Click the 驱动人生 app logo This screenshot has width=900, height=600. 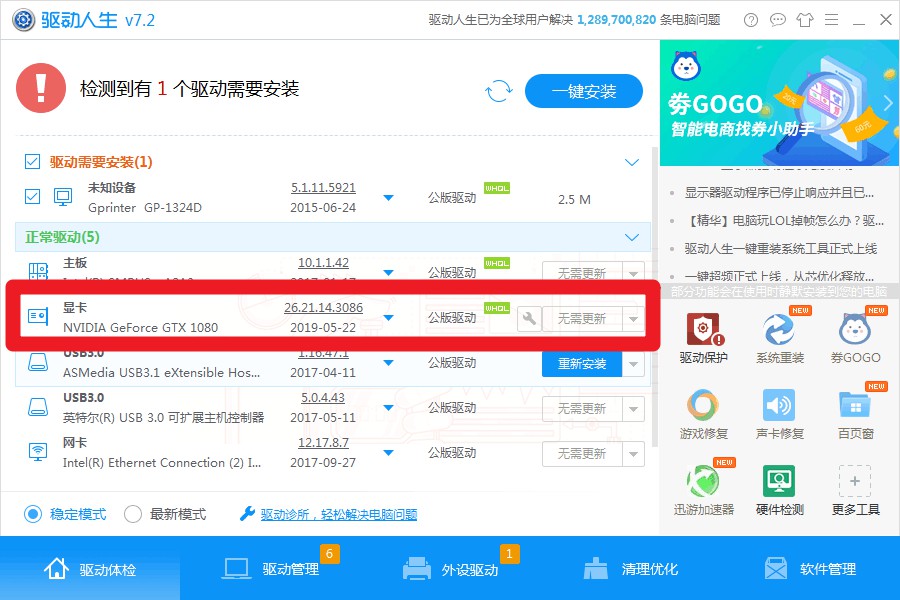(x=24, y=20)
